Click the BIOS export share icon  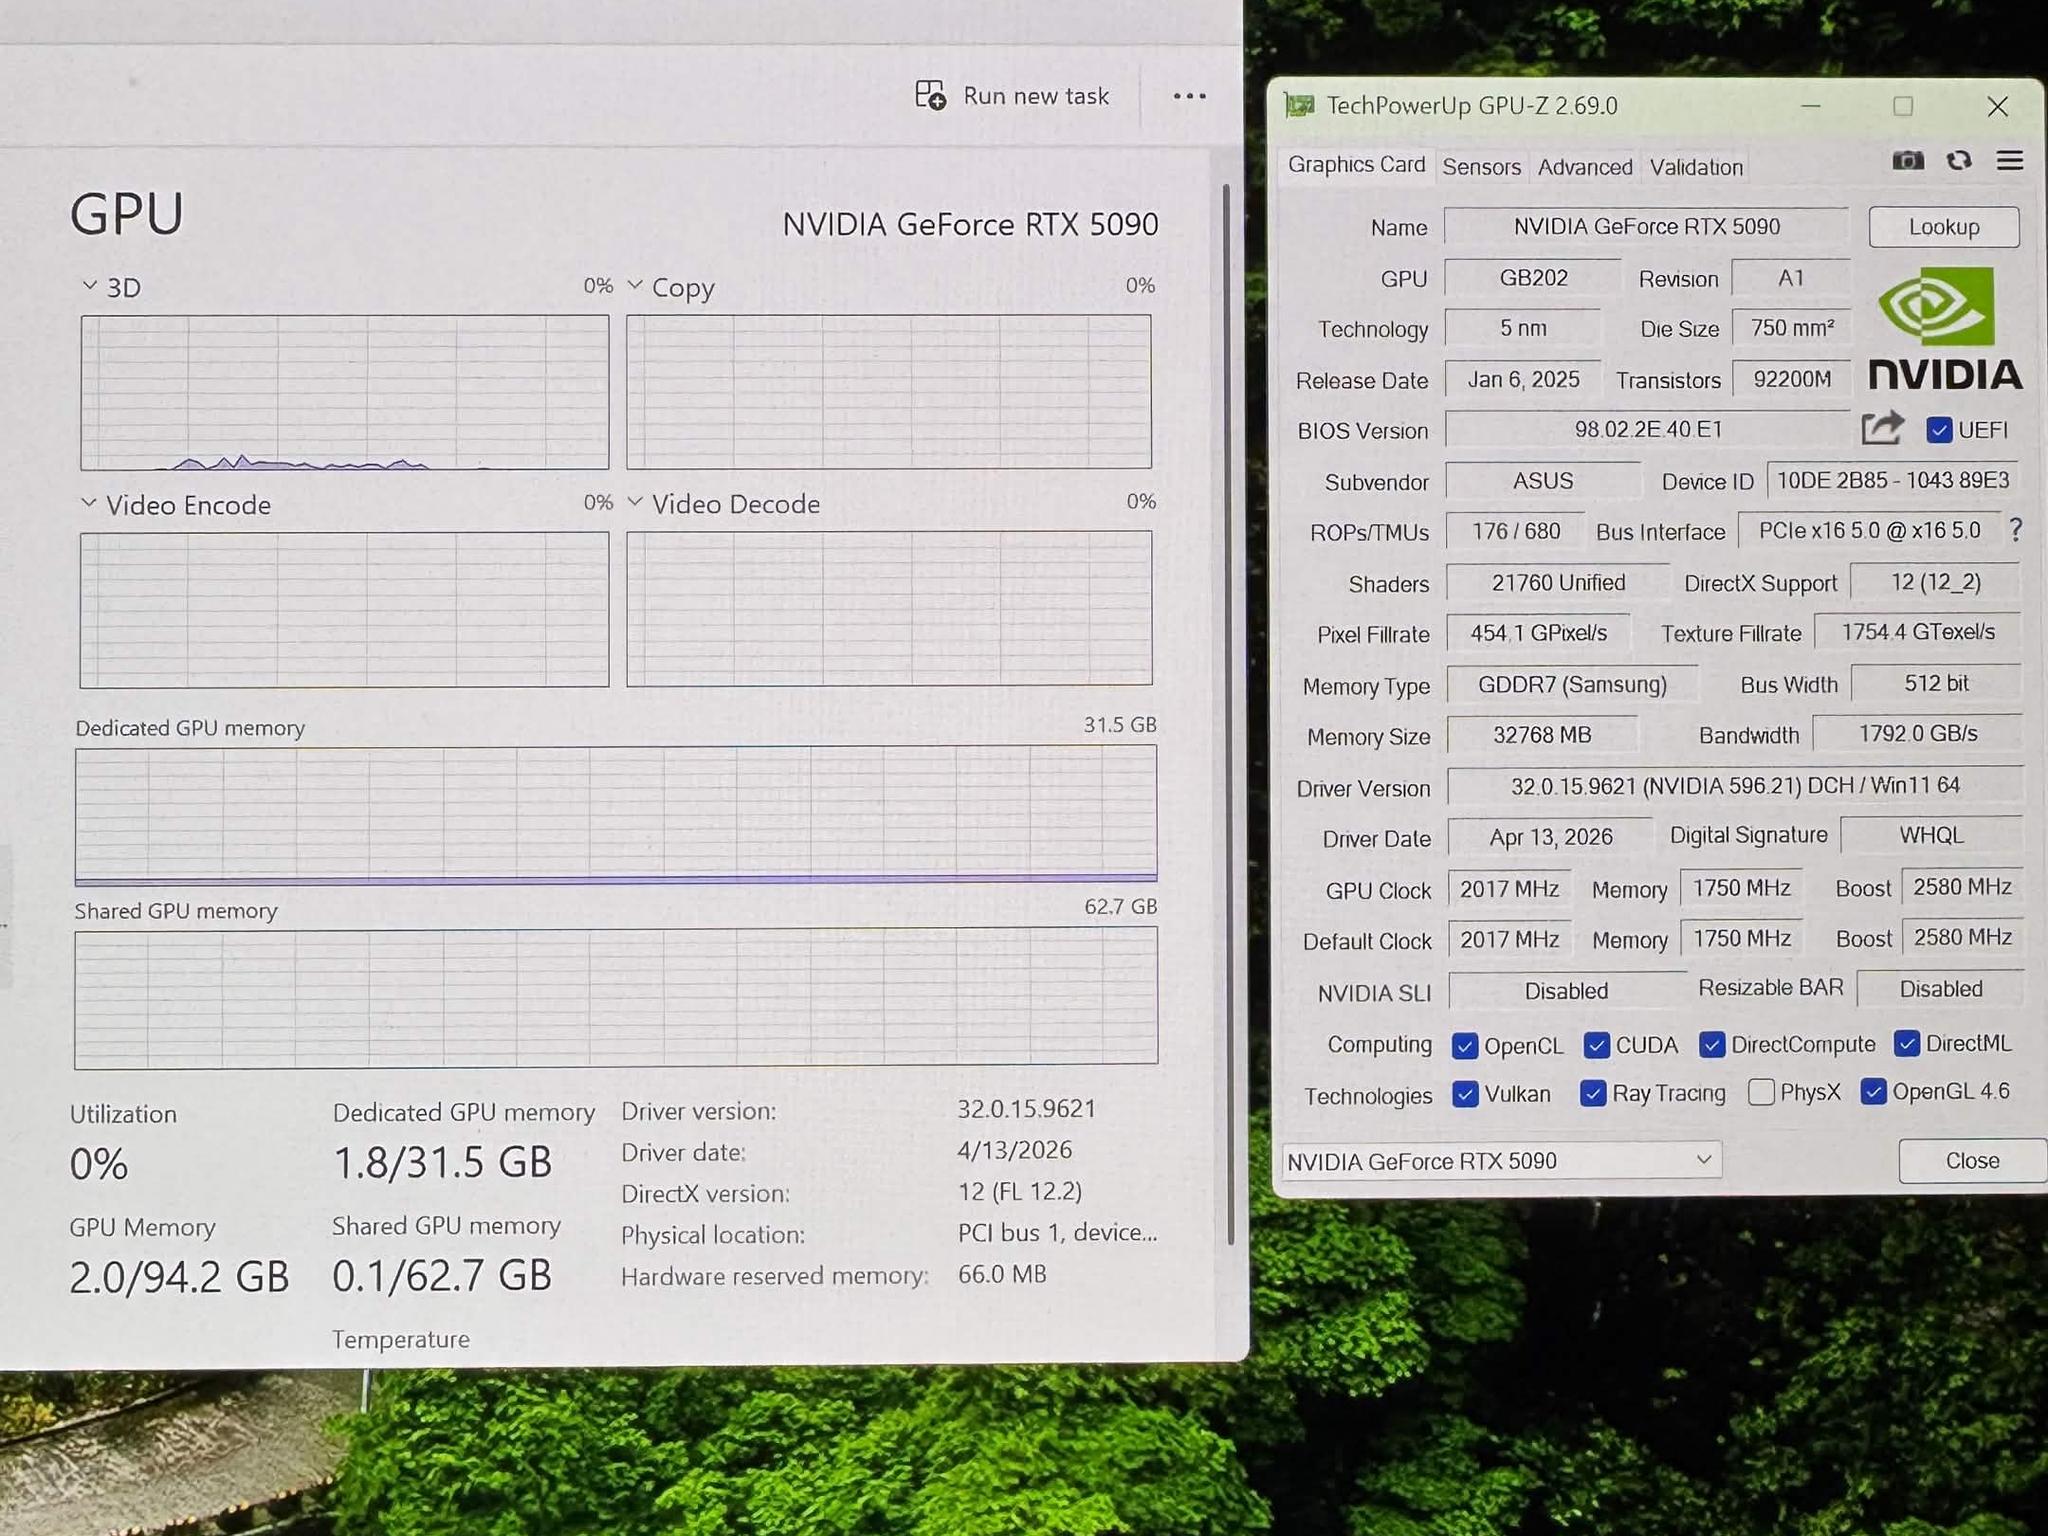1882,428
